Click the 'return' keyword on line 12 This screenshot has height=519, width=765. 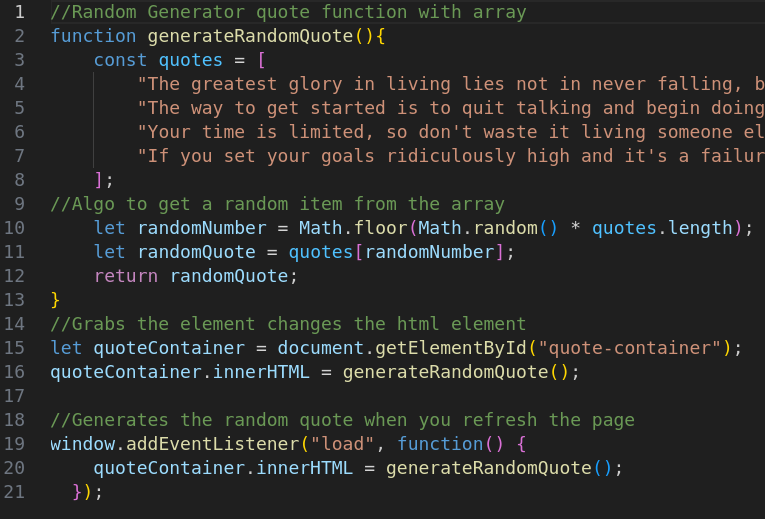(126, 276)
